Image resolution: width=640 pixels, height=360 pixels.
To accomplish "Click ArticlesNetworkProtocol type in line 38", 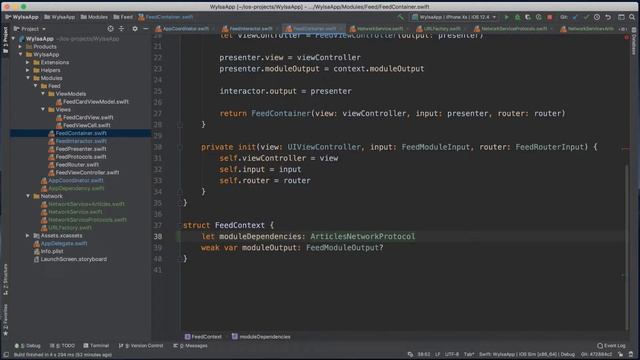I will click(362, 236).
